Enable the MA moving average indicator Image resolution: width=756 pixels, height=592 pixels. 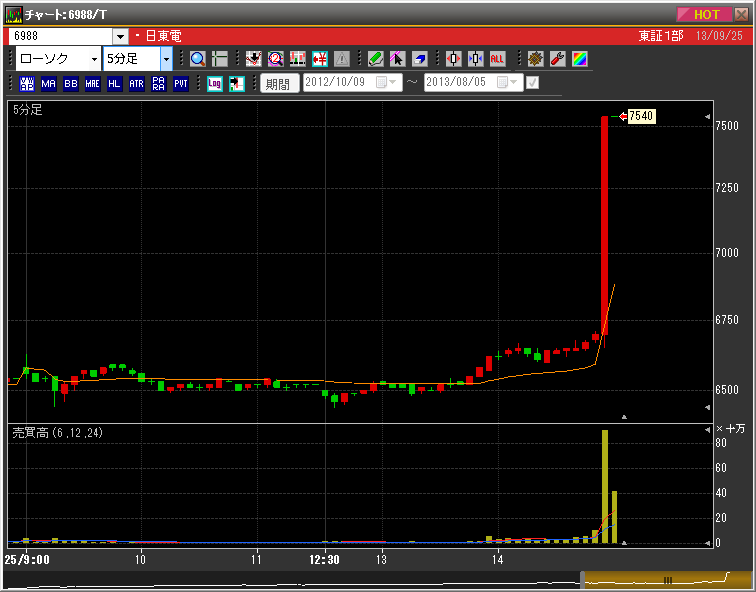coord(48,84)
